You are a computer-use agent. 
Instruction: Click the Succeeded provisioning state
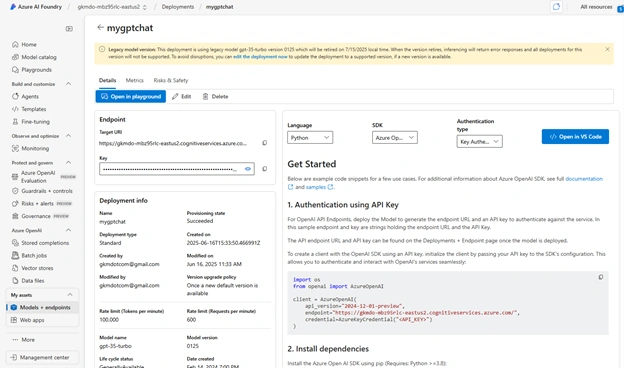[200, 221]
